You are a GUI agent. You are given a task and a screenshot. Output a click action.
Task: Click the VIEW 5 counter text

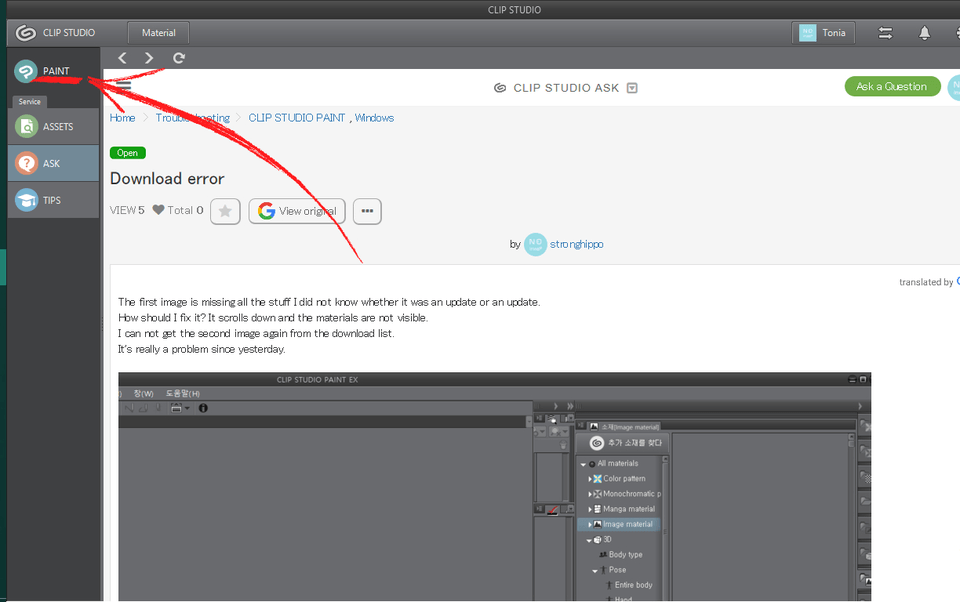click(127, 210)
